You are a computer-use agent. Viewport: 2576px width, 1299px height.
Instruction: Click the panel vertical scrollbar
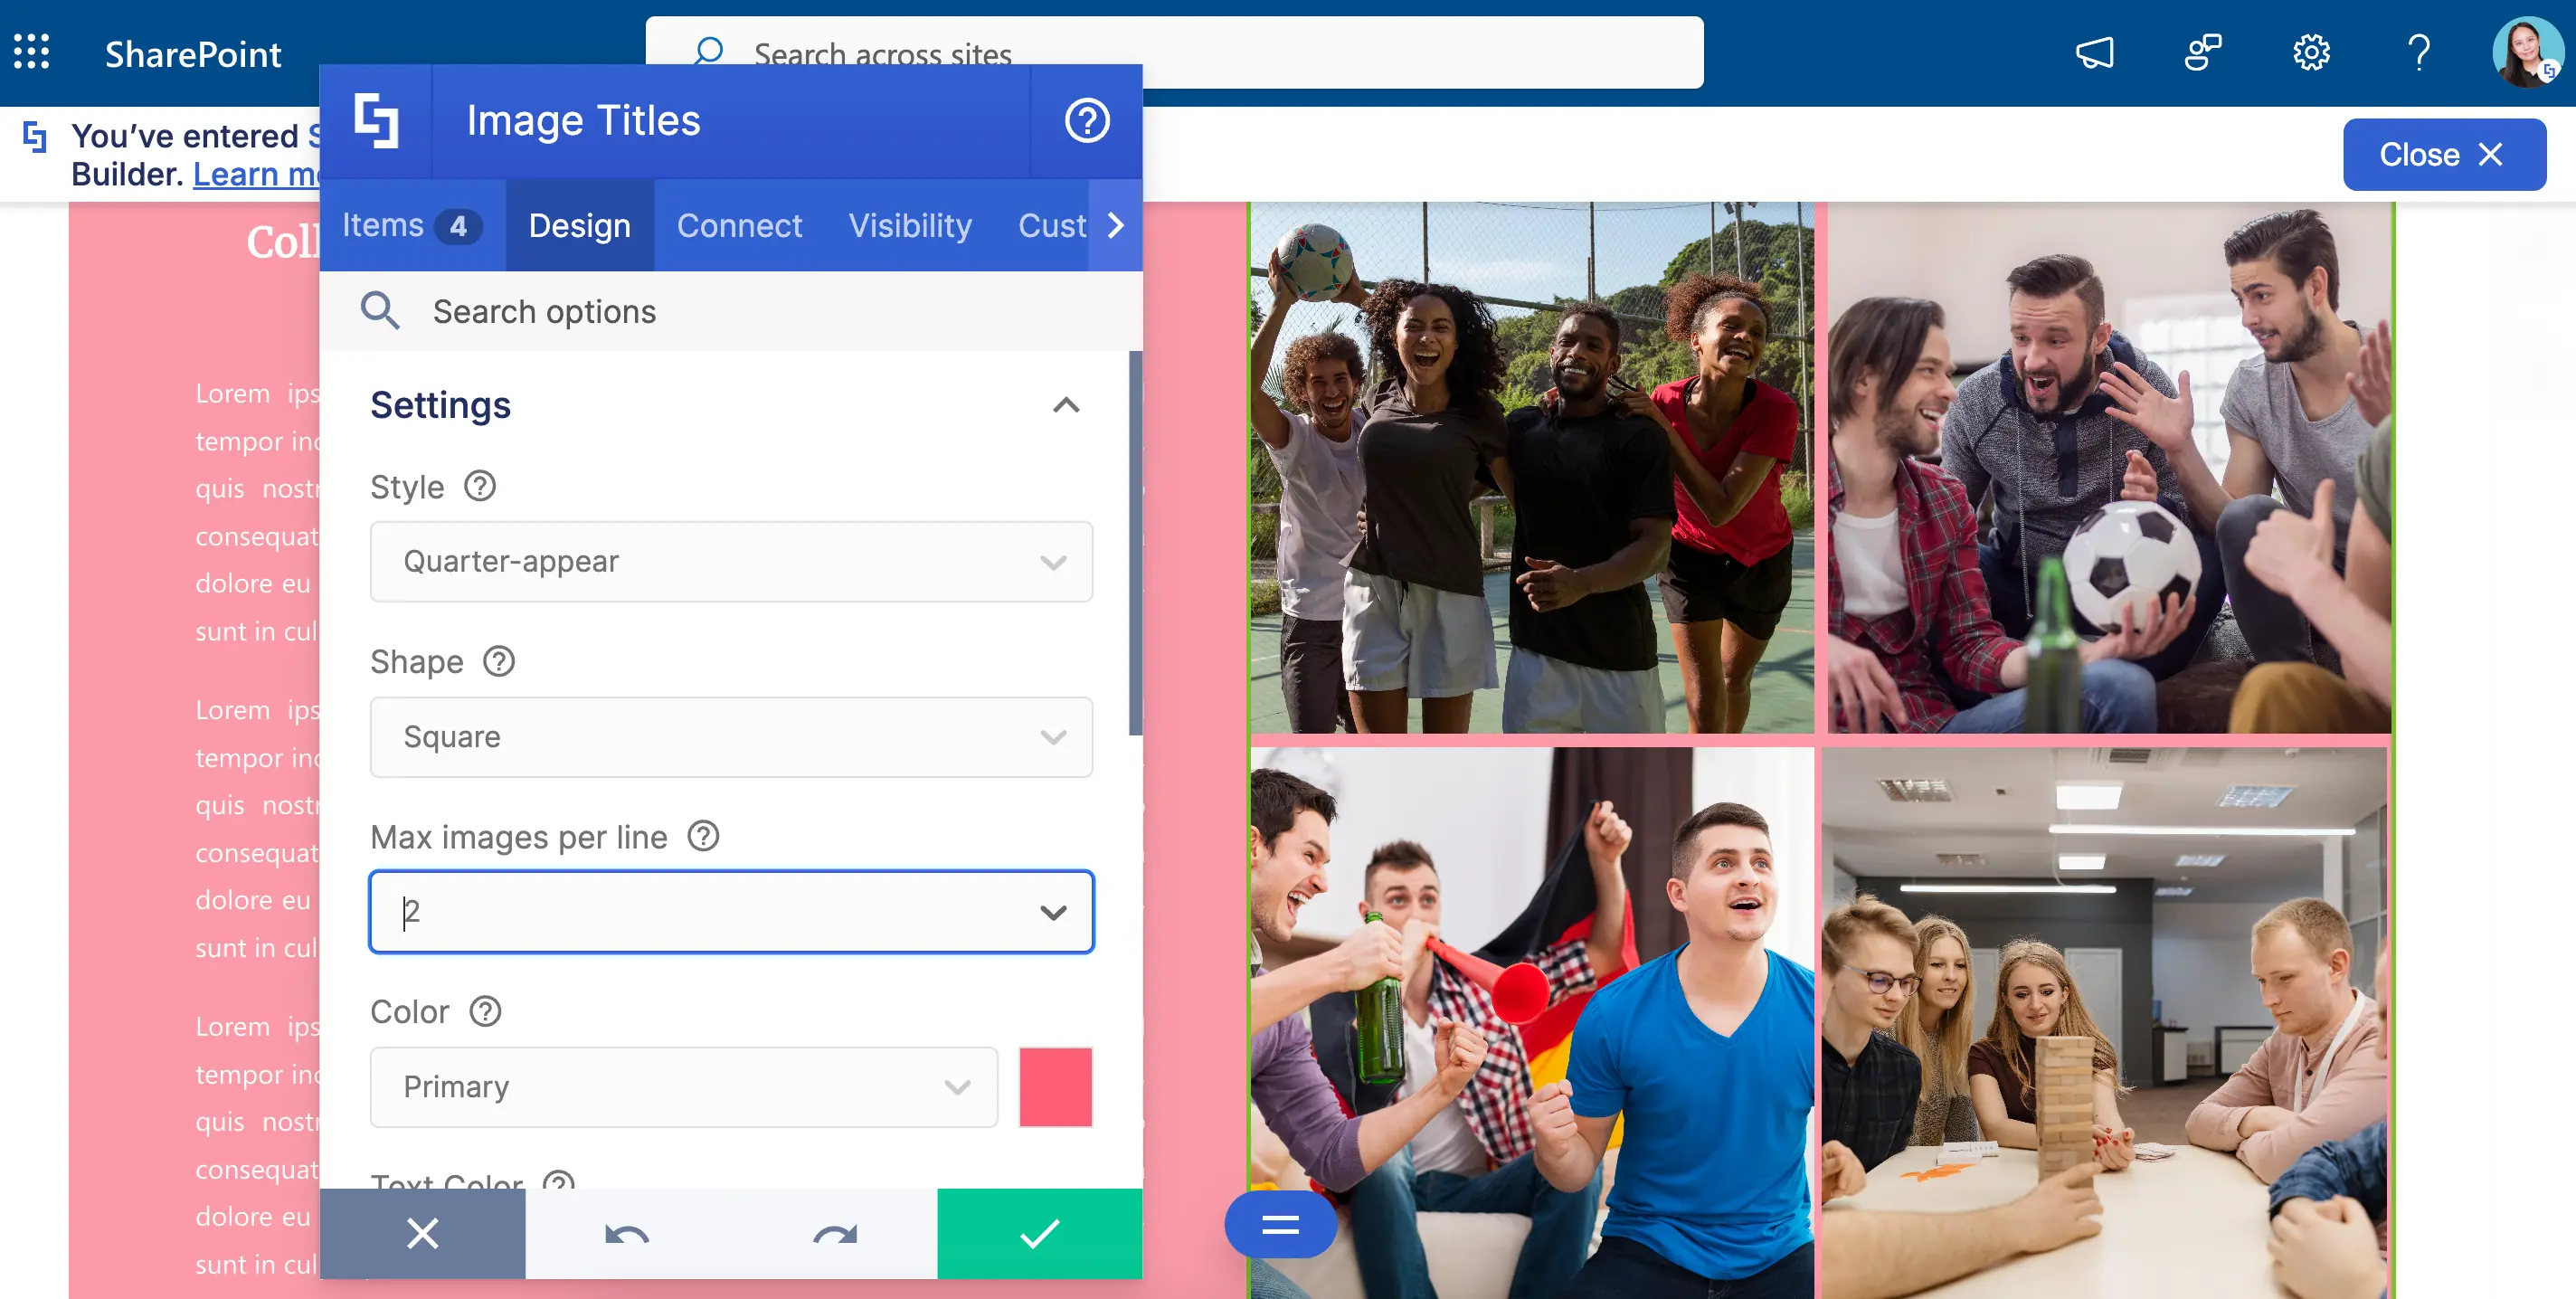click(x=1135, y=543)
